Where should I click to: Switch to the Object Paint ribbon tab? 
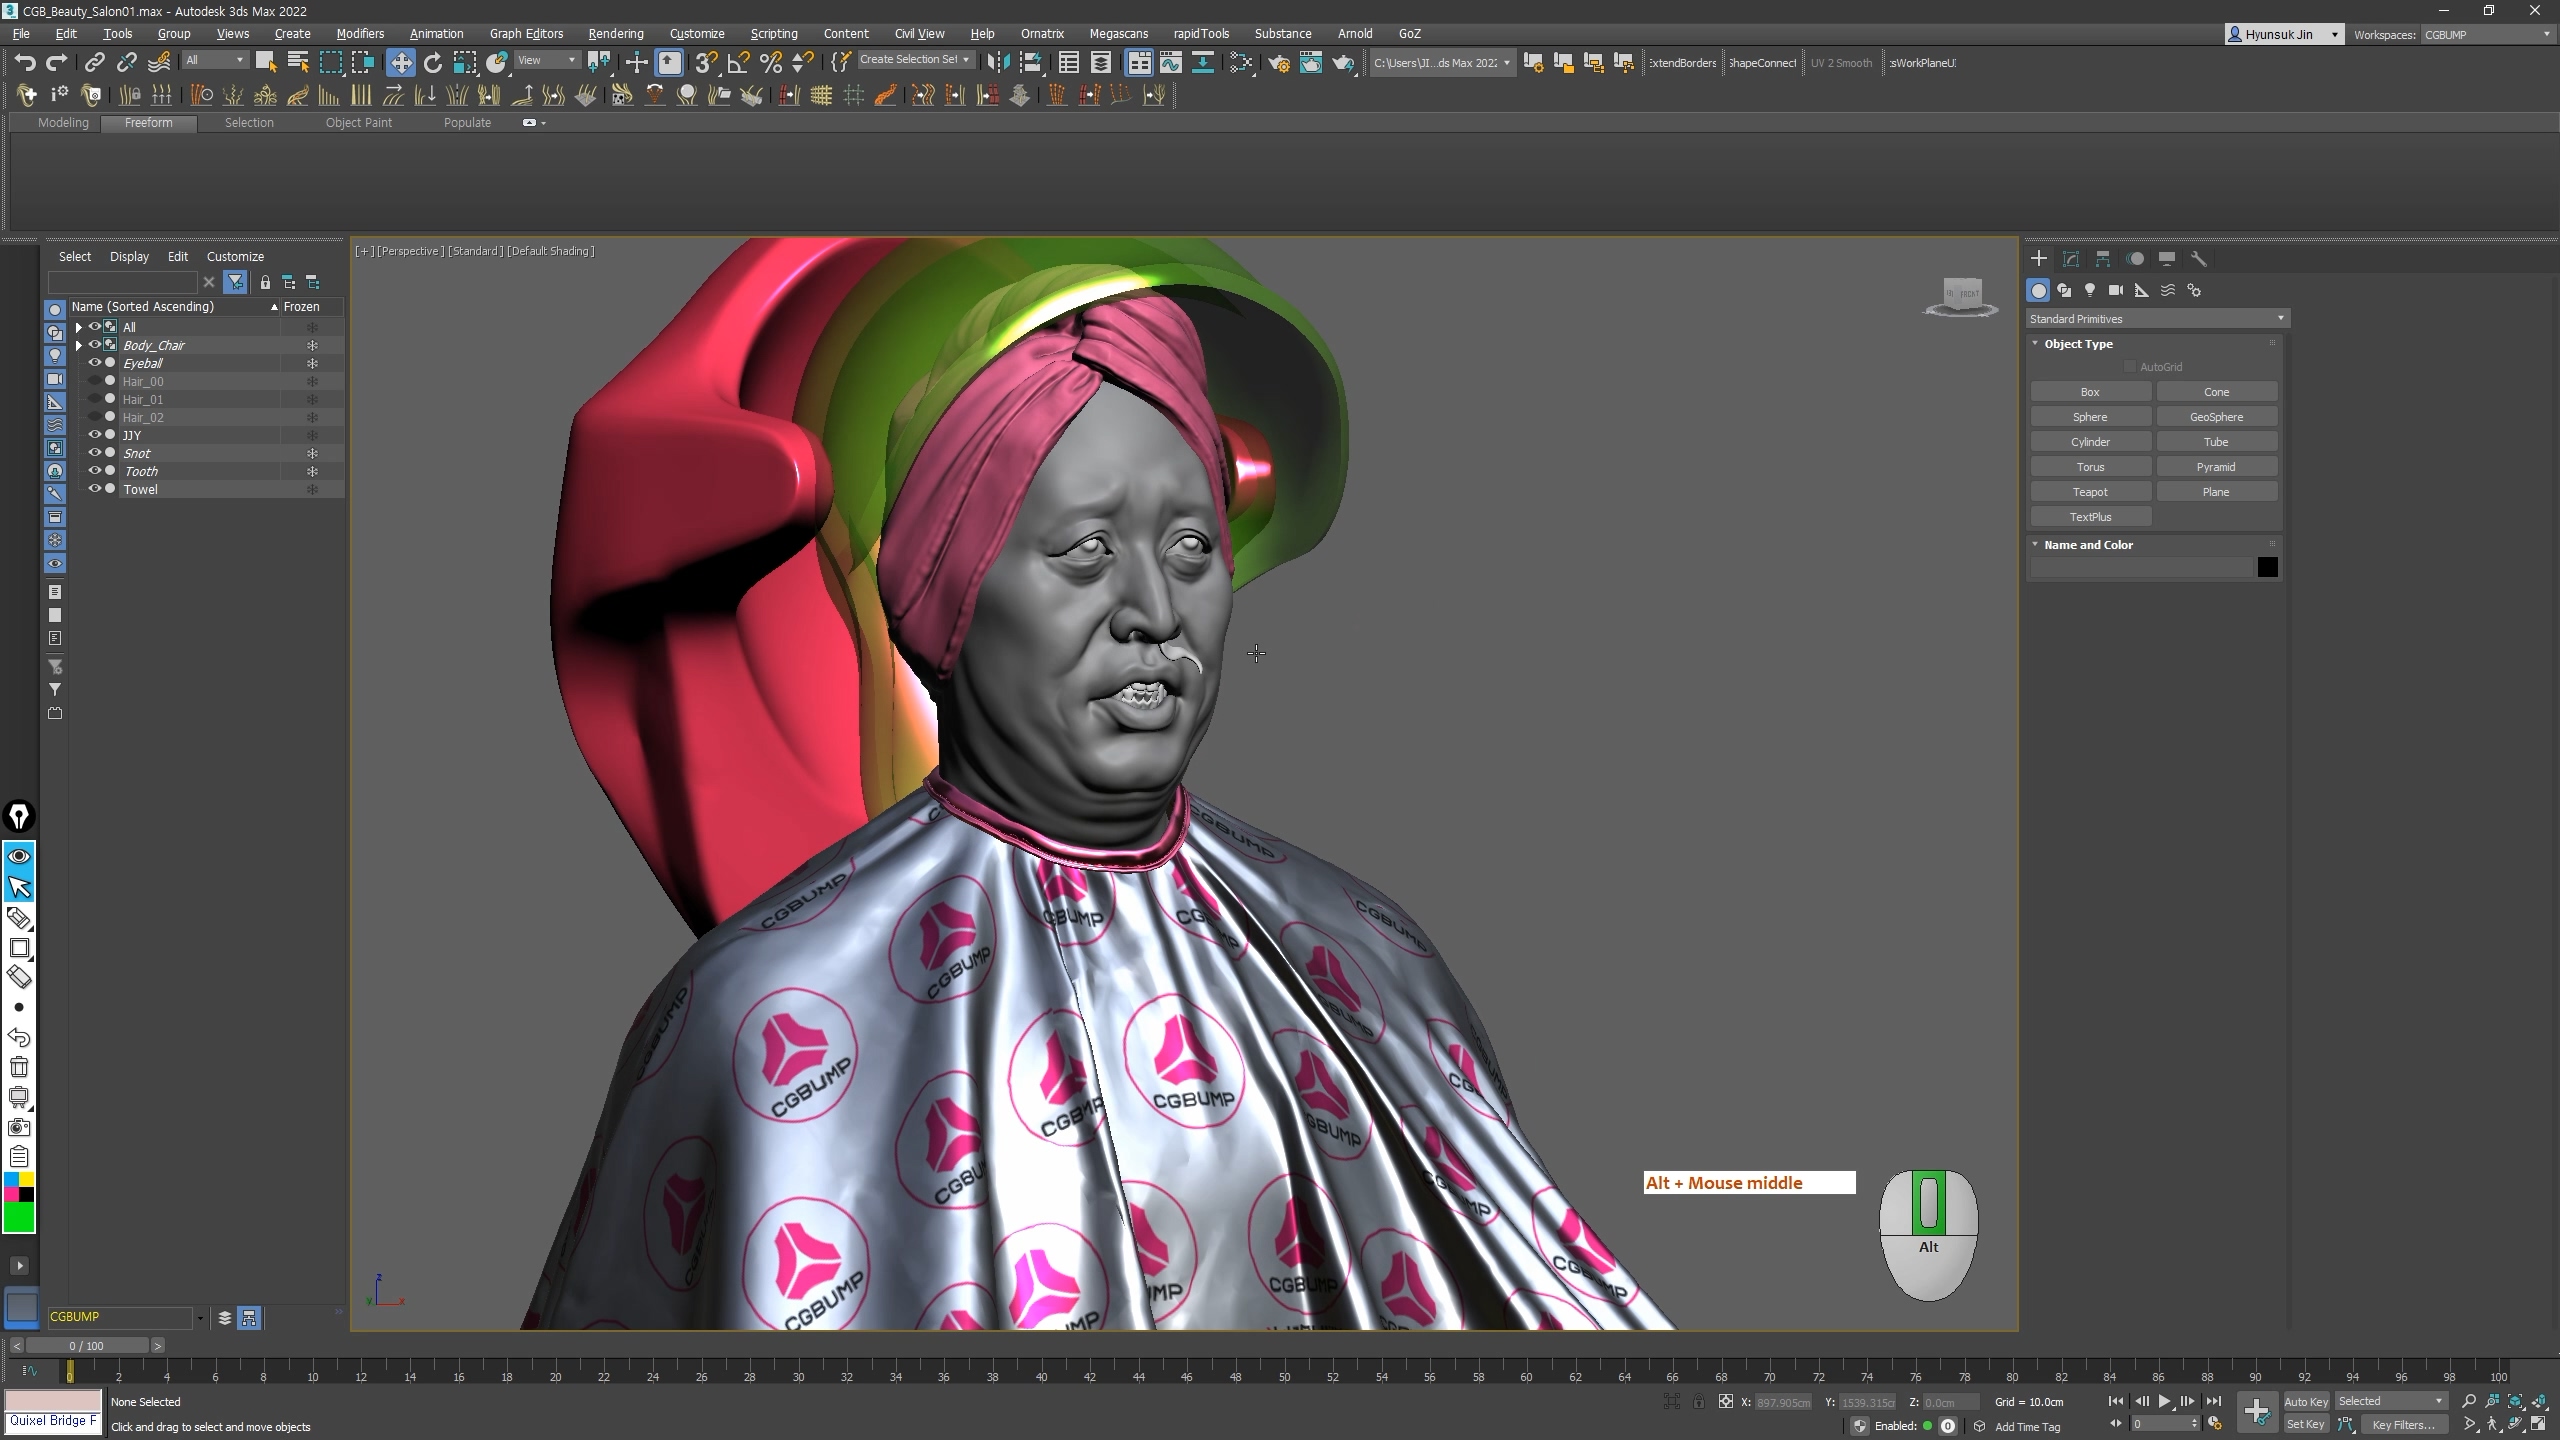pyautogui.click(x=358, y=122)
